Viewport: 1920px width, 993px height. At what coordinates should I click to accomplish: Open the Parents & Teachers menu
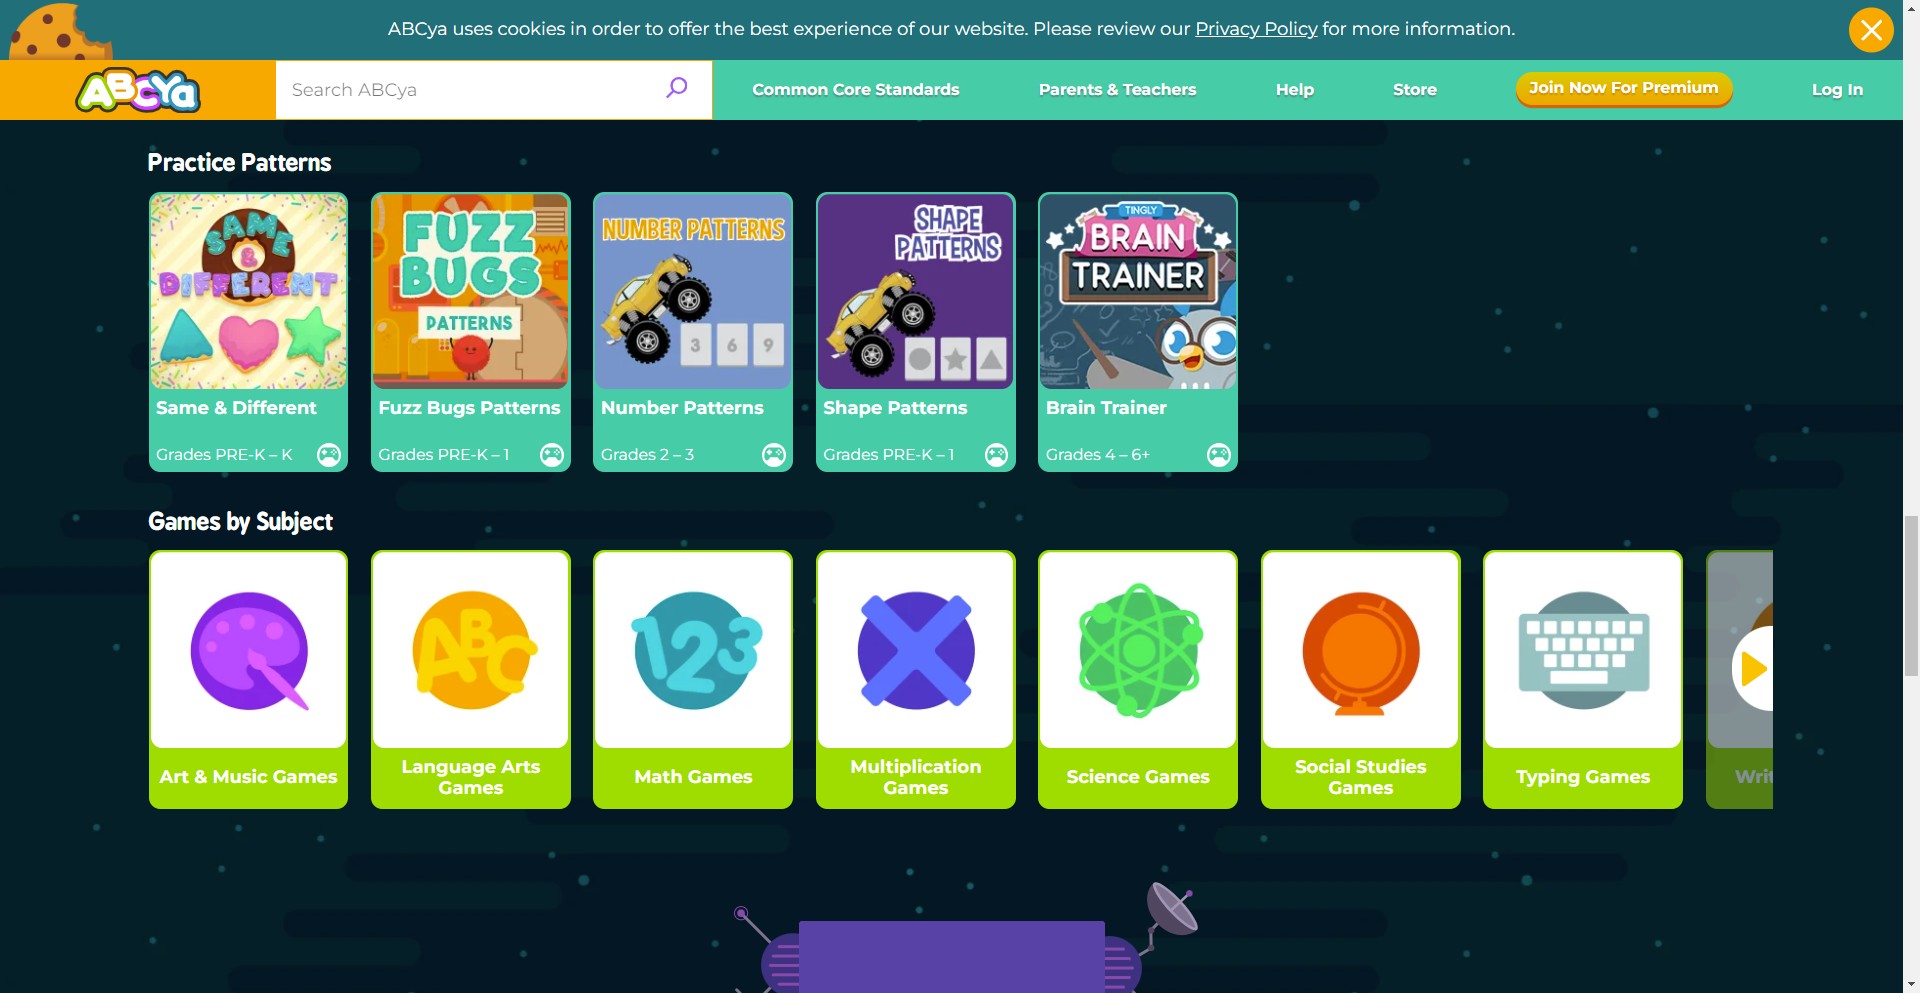point(1117,90)
